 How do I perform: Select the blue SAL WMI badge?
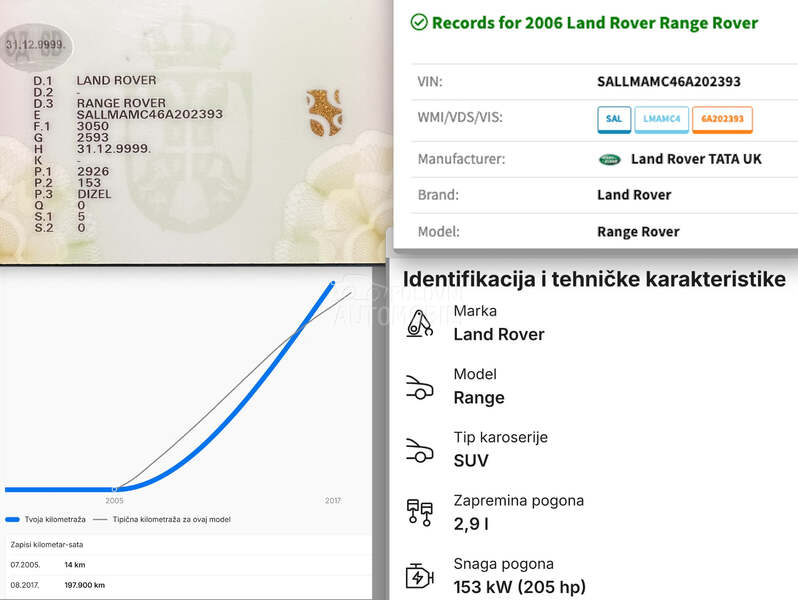pos(614,119)
